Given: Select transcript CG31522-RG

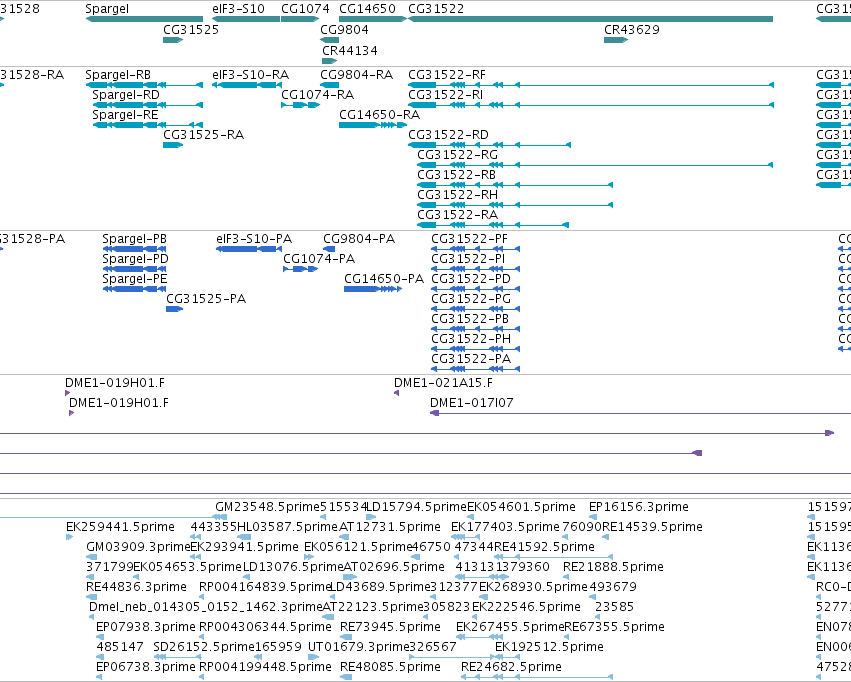Looking at the screenshot, I should click(457, 155).
